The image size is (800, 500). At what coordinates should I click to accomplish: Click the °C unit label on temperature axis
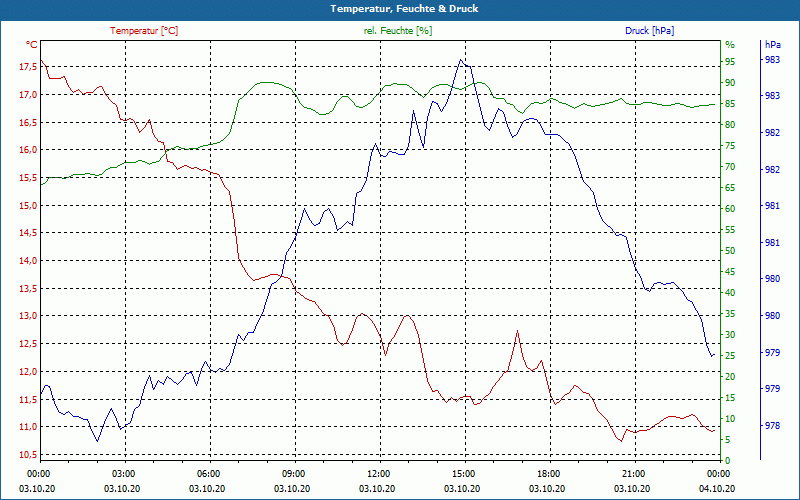pyautogui.click(x=32, y=45)
